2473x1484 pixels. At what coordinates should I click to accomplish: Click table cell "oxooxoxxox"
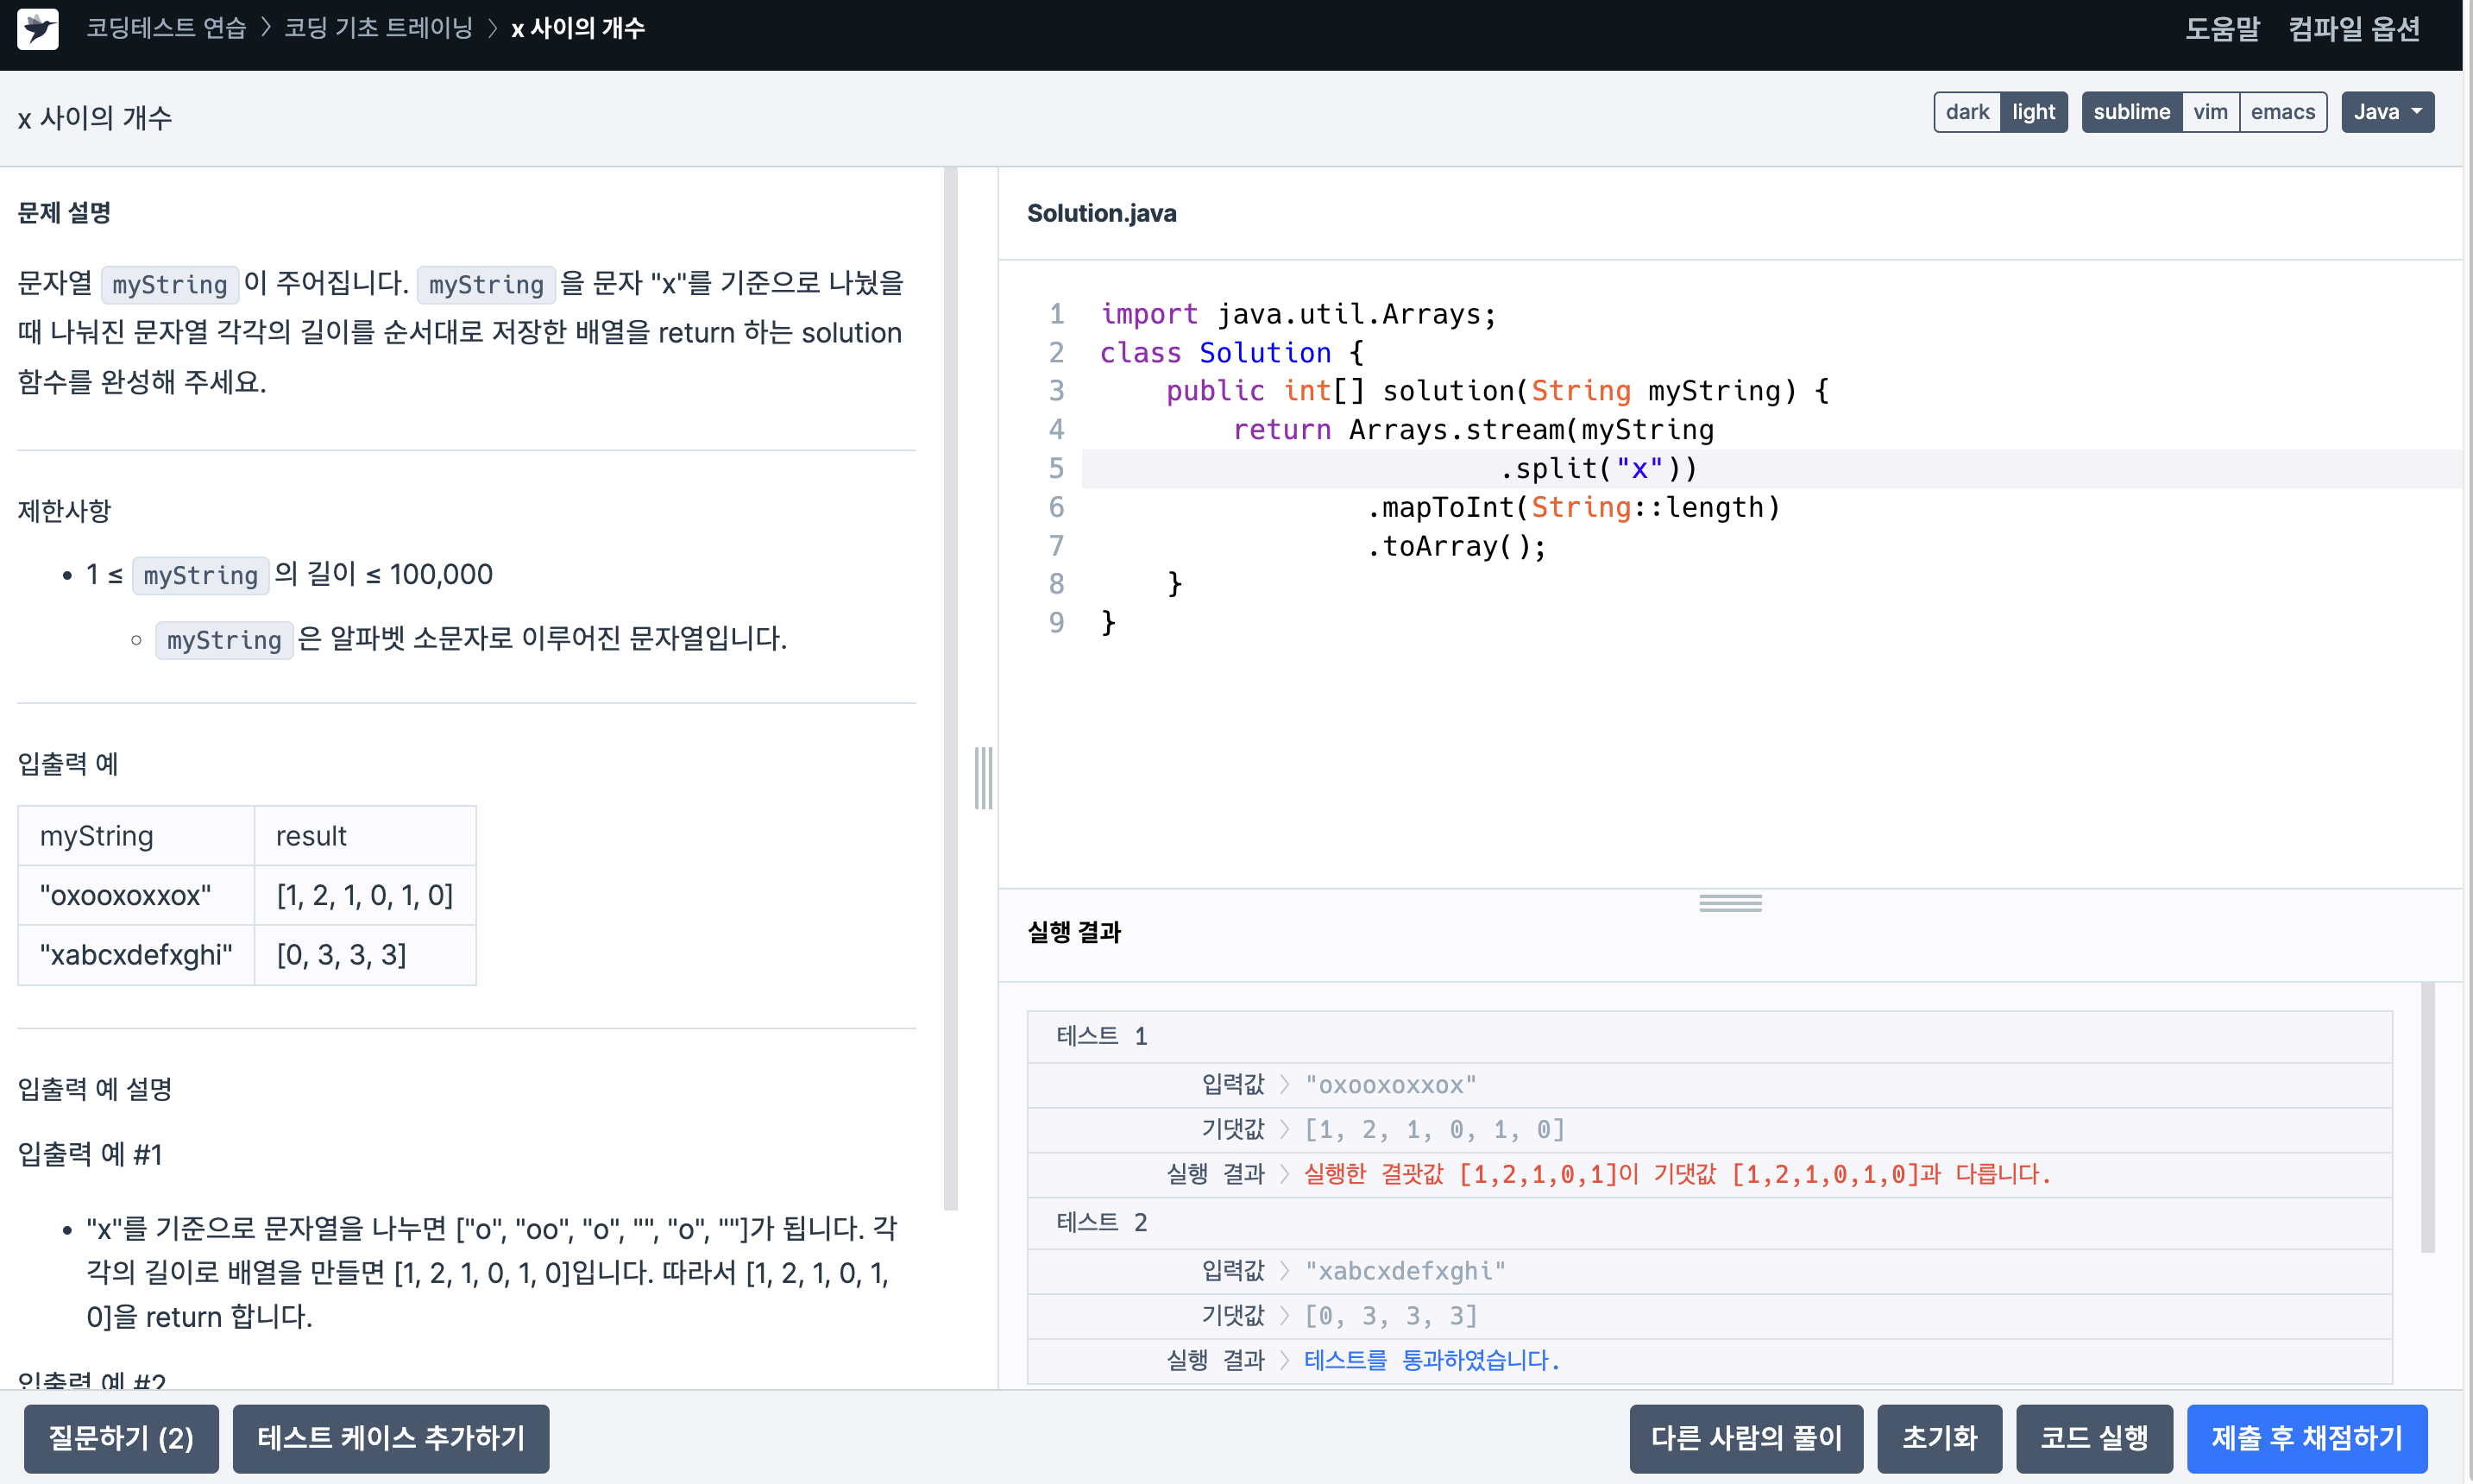point(136,895)
